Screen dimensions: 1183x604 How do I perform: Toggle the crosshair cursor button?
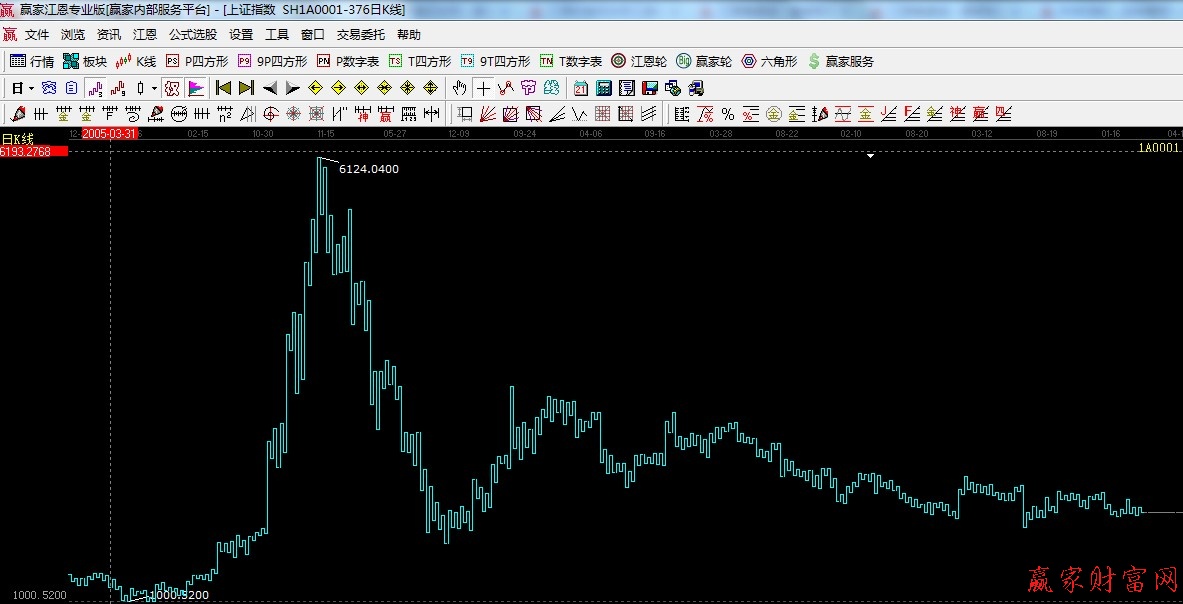pyautogui.click(x=483, y=88)
